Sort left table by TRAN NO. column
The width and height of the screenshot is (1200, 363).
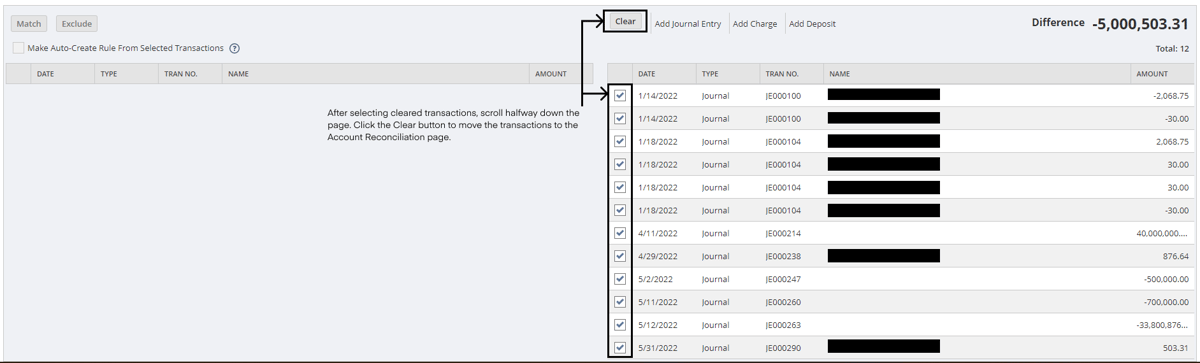click(189, 74)
